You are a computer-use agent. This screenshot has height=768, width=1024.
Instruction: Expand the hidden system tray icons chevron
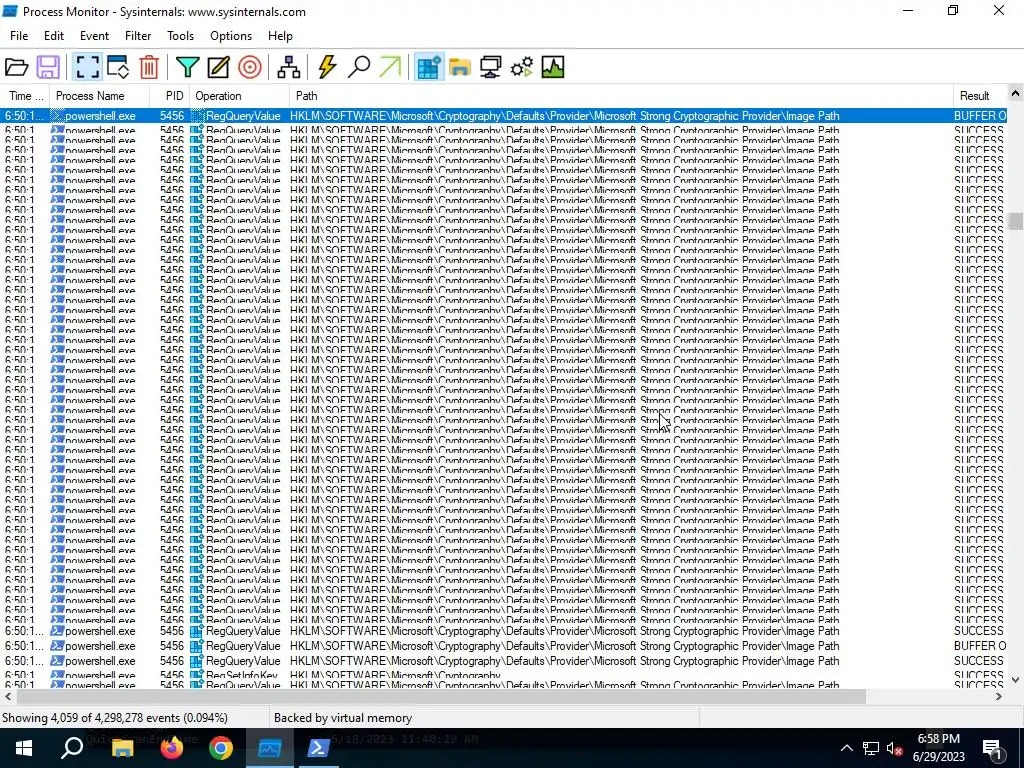(x=846, y=748)
